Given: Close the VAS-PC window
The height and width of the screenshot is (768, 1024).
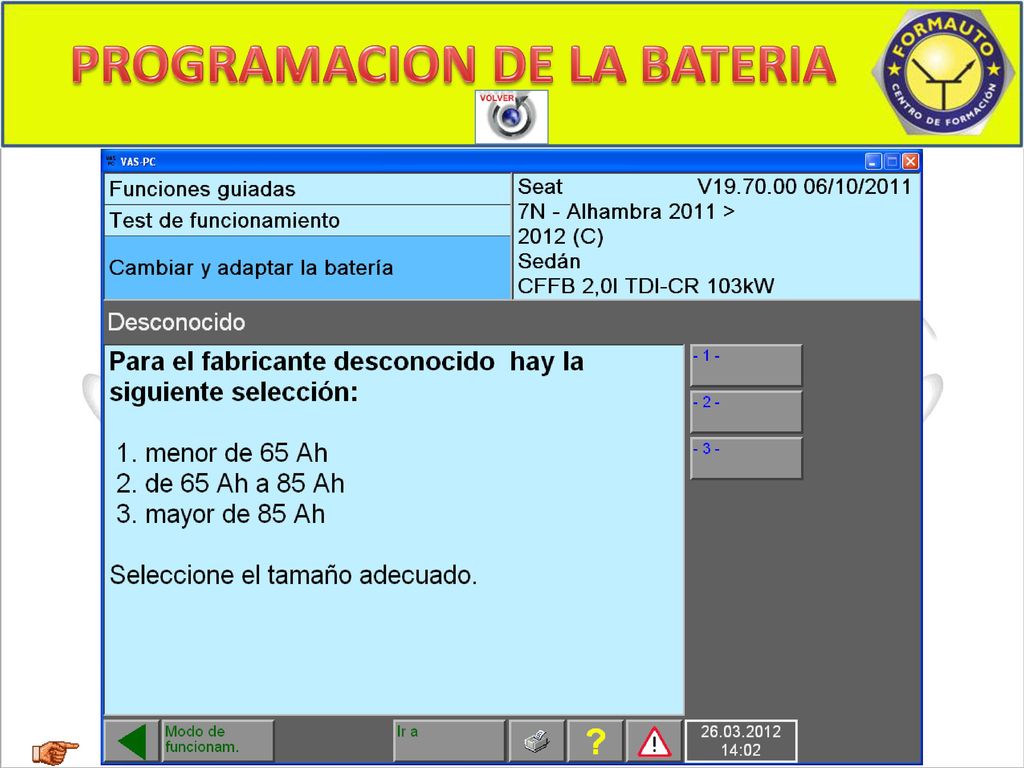Looking at the screenshot, I should [x=910, y=161].
